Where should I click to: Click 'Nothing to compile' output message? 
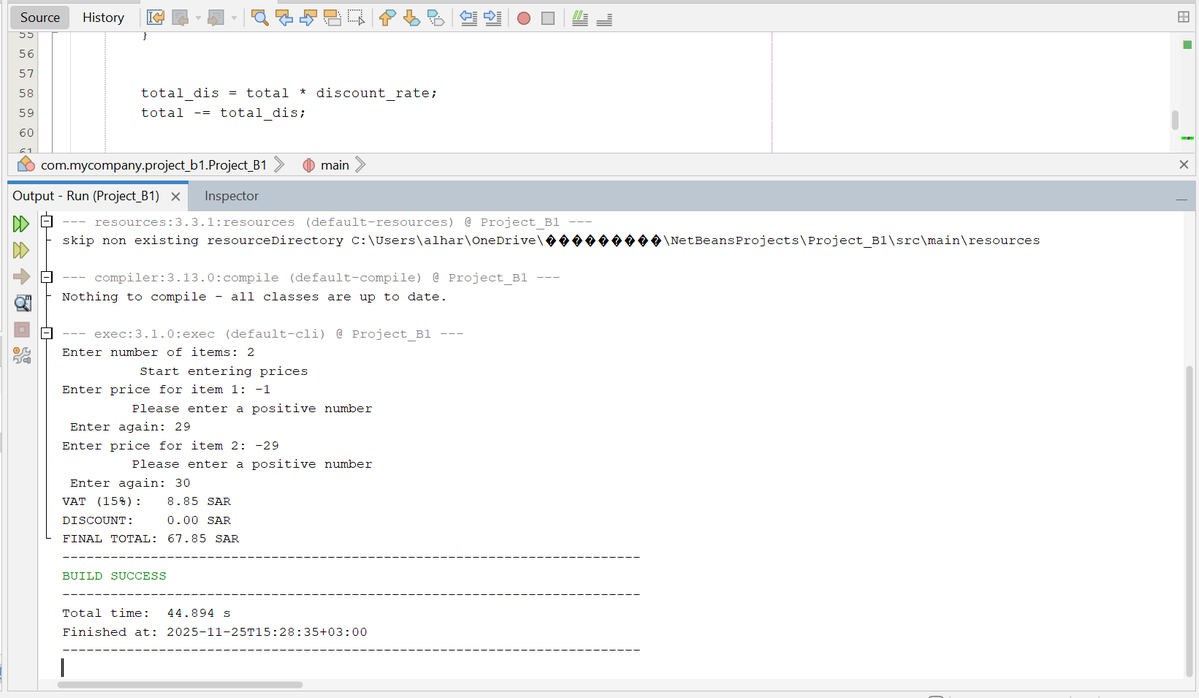click(x=255, y=297)
